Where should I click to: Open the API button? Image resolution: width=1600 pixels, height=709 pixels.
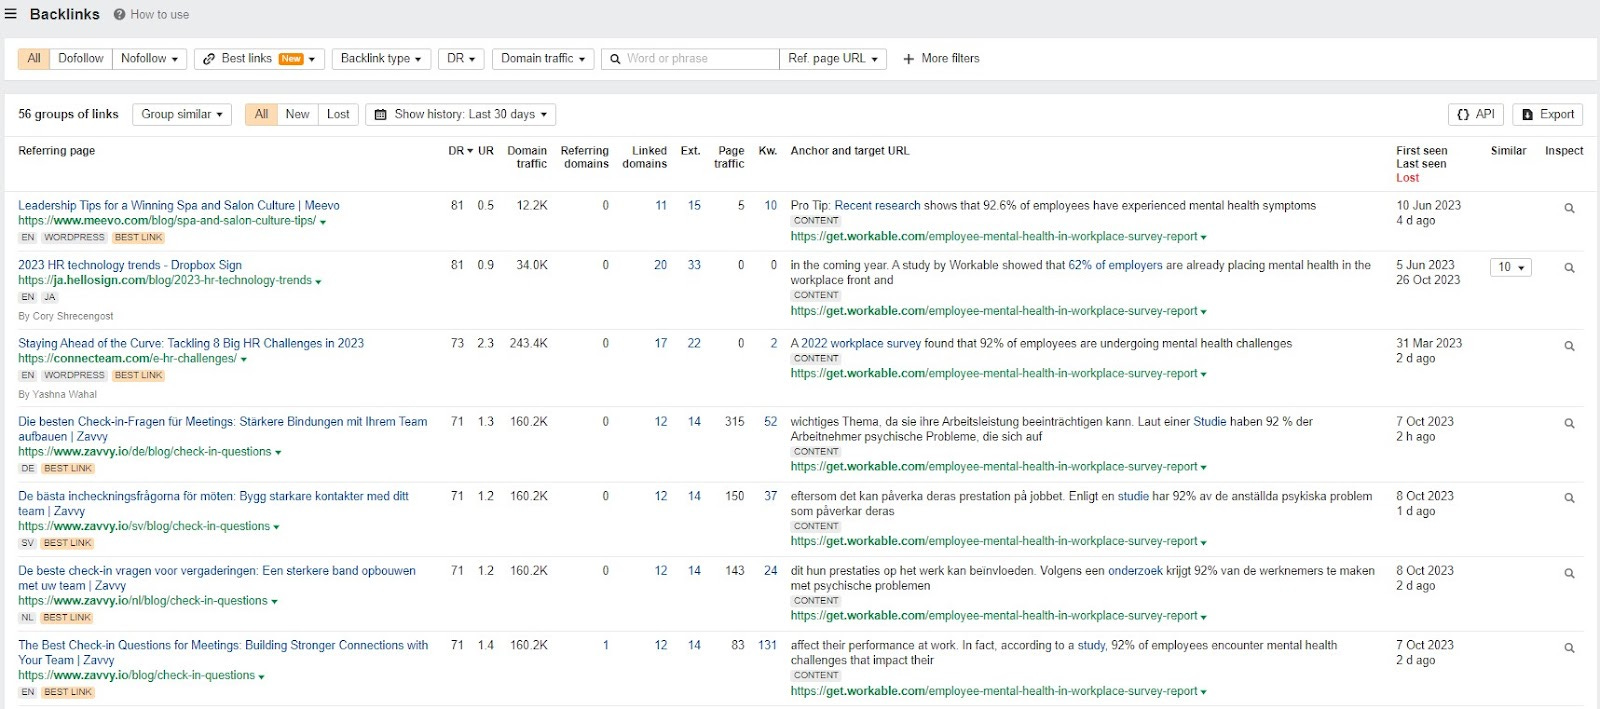click(1476, 114)
